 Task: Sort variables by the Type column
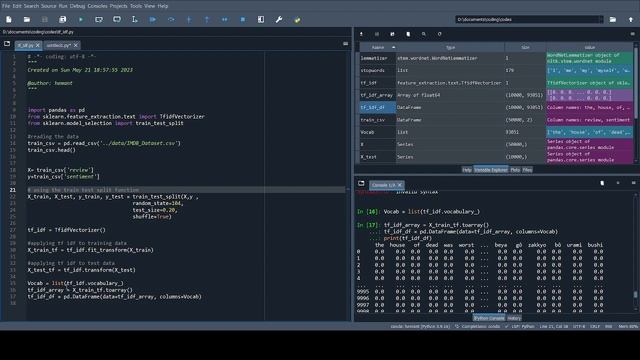pyautogui.click(x=450, y=47)
